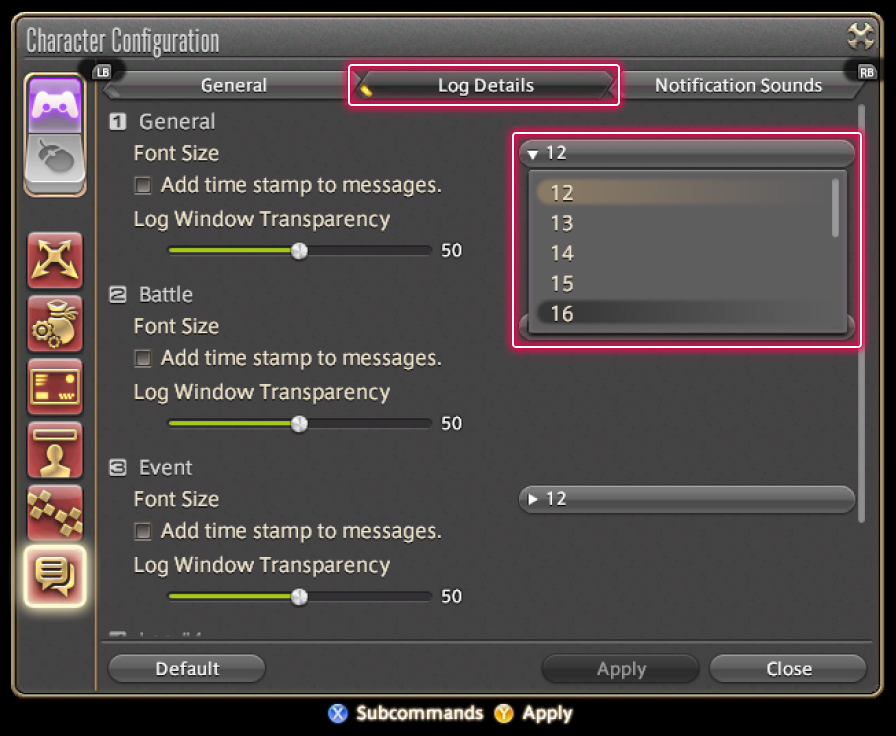Open the crossed arrows control settings icon
This screenshot has width=896, height=736.
(x=55, y=261)
